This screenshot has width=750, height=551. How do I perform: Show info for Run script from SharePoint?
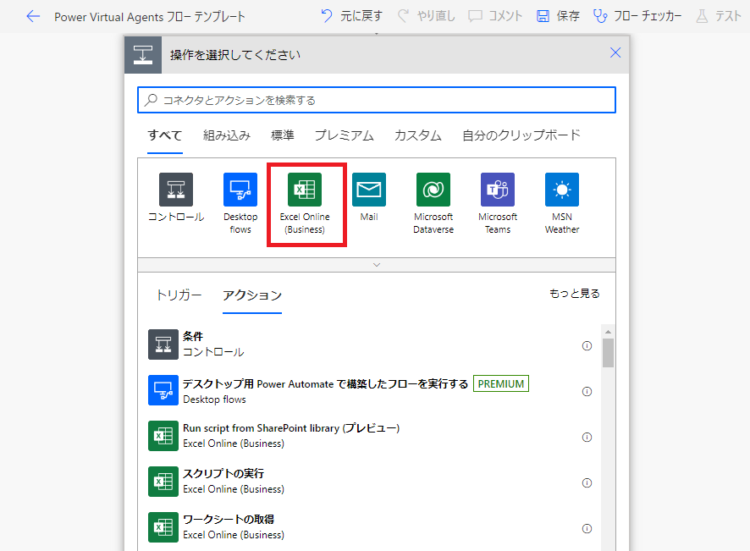point(587,437)
